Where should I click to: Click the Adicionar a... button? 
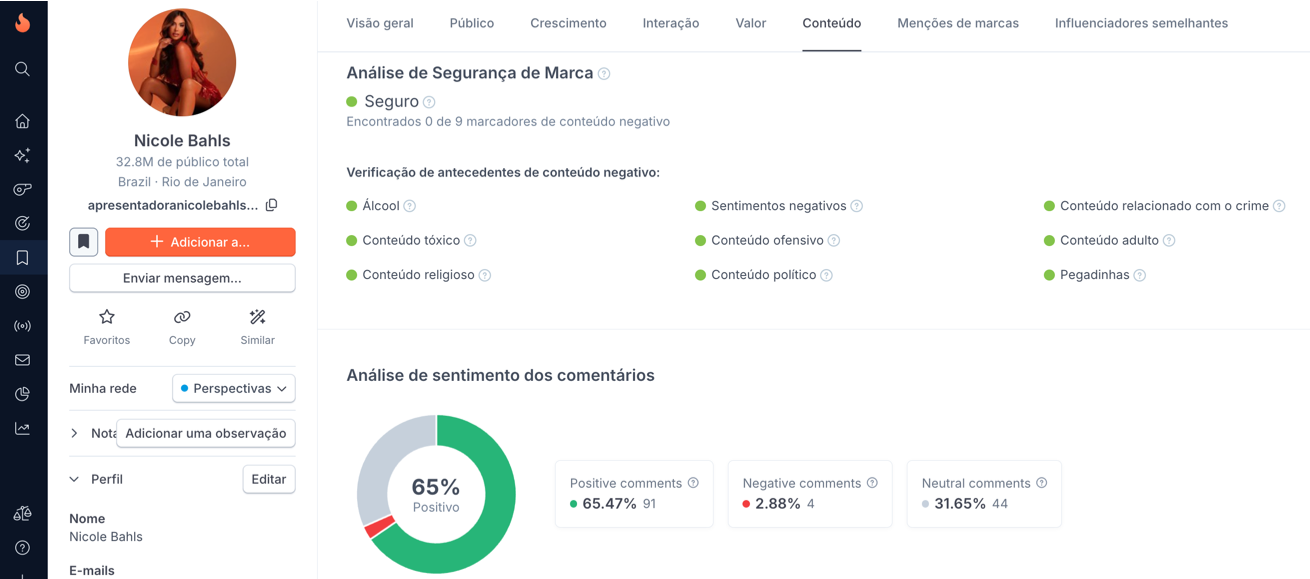(x=200, y=242)
